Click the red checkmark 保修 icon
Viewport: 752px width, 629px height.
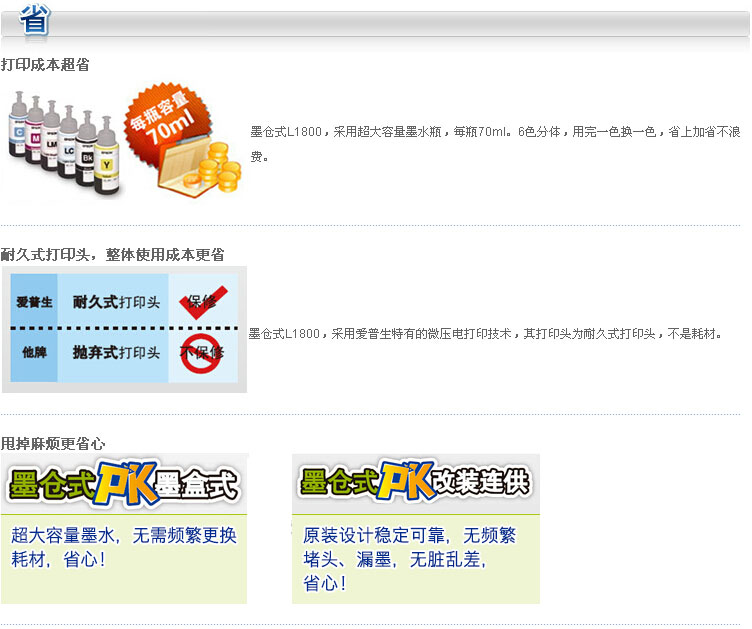click(202, 302)
